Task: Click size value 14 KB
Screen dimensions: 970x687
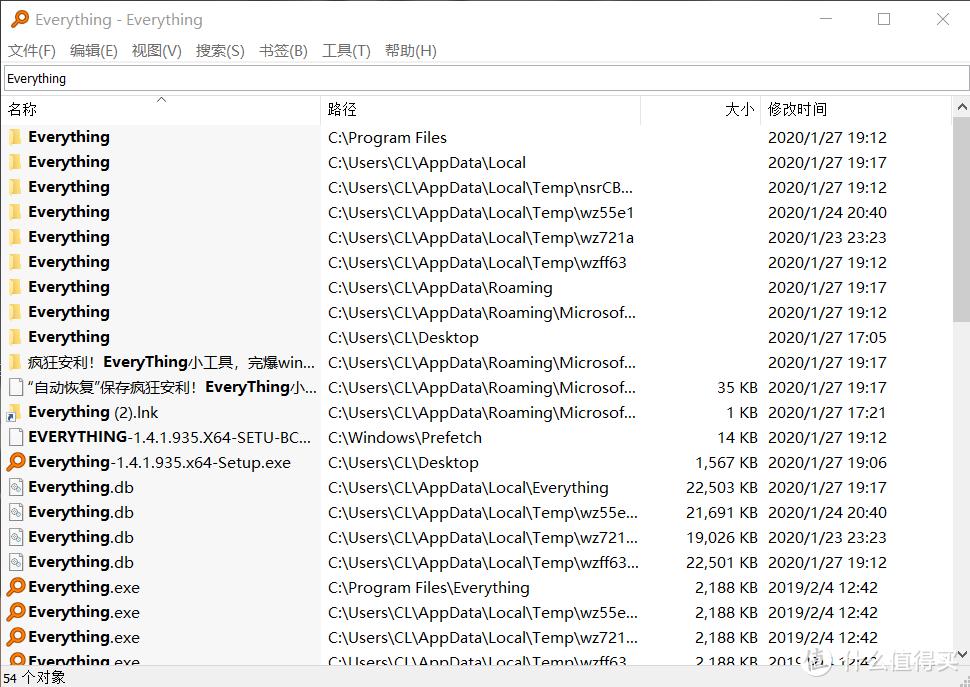Action: 737,438
